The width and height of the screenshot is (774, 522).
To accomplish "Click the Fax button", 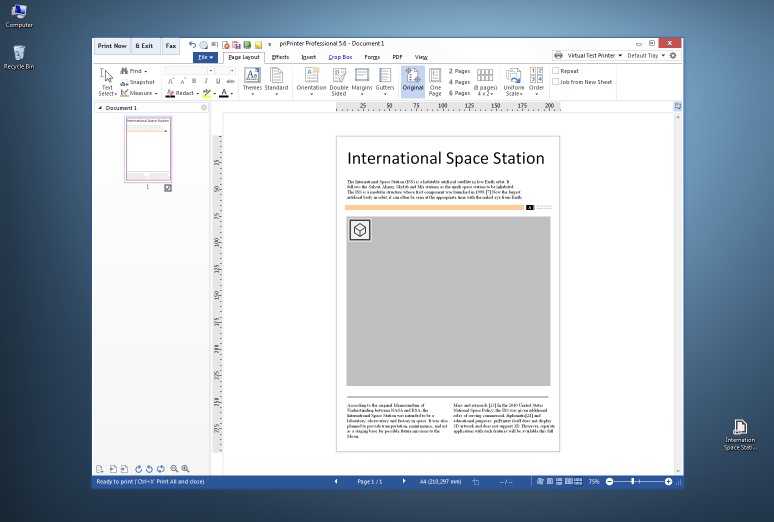I will (x=171, y=46).
